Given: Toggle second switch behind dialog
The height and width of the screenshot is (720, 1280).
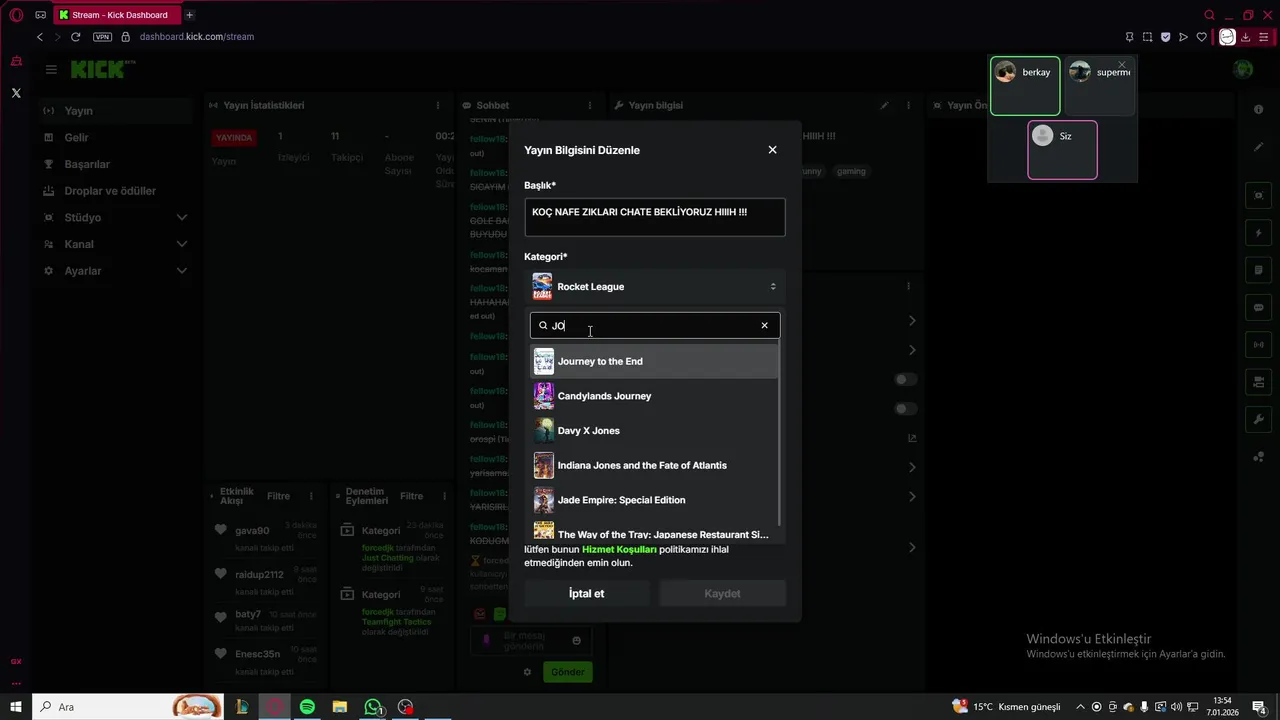Looking at the screenshot, I should [906, 409].
